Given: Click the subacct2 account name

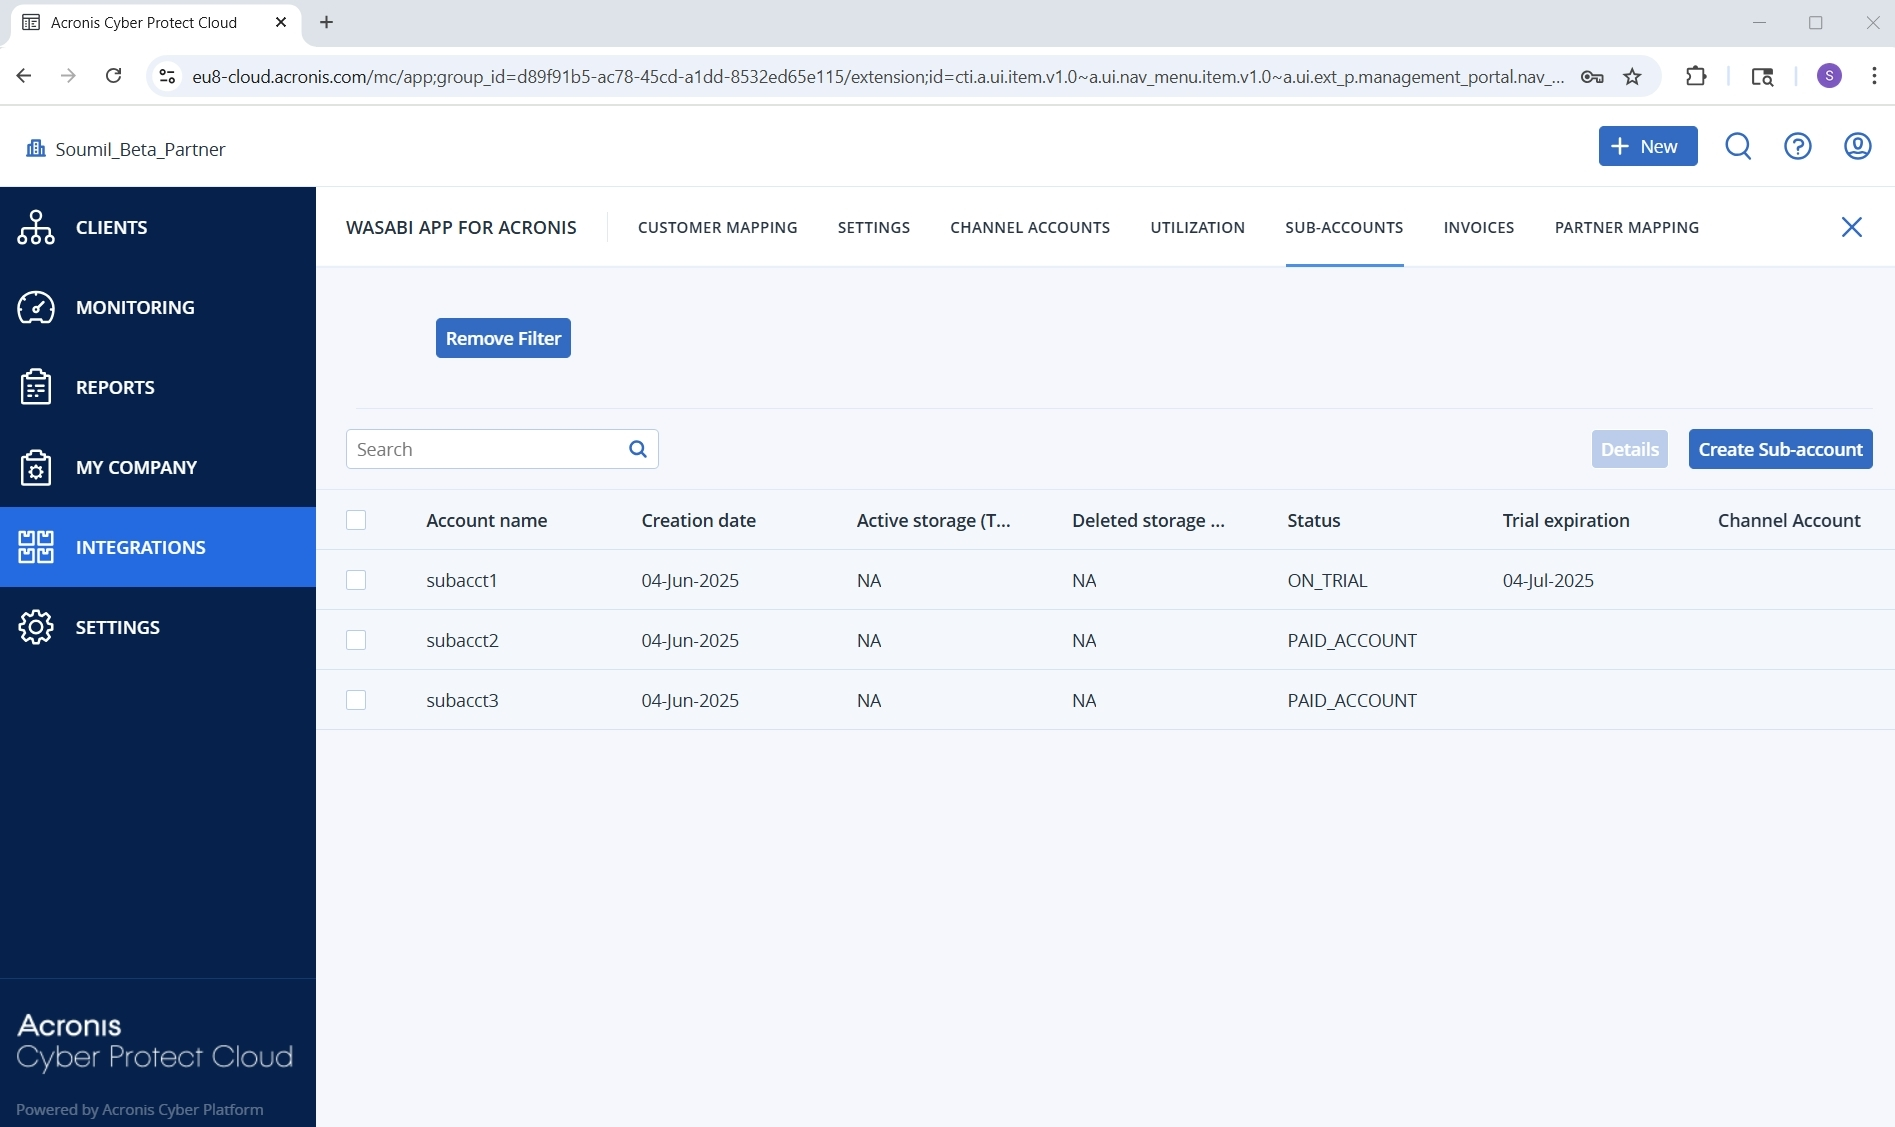Looking at the screenshot, I should [462, 640].
